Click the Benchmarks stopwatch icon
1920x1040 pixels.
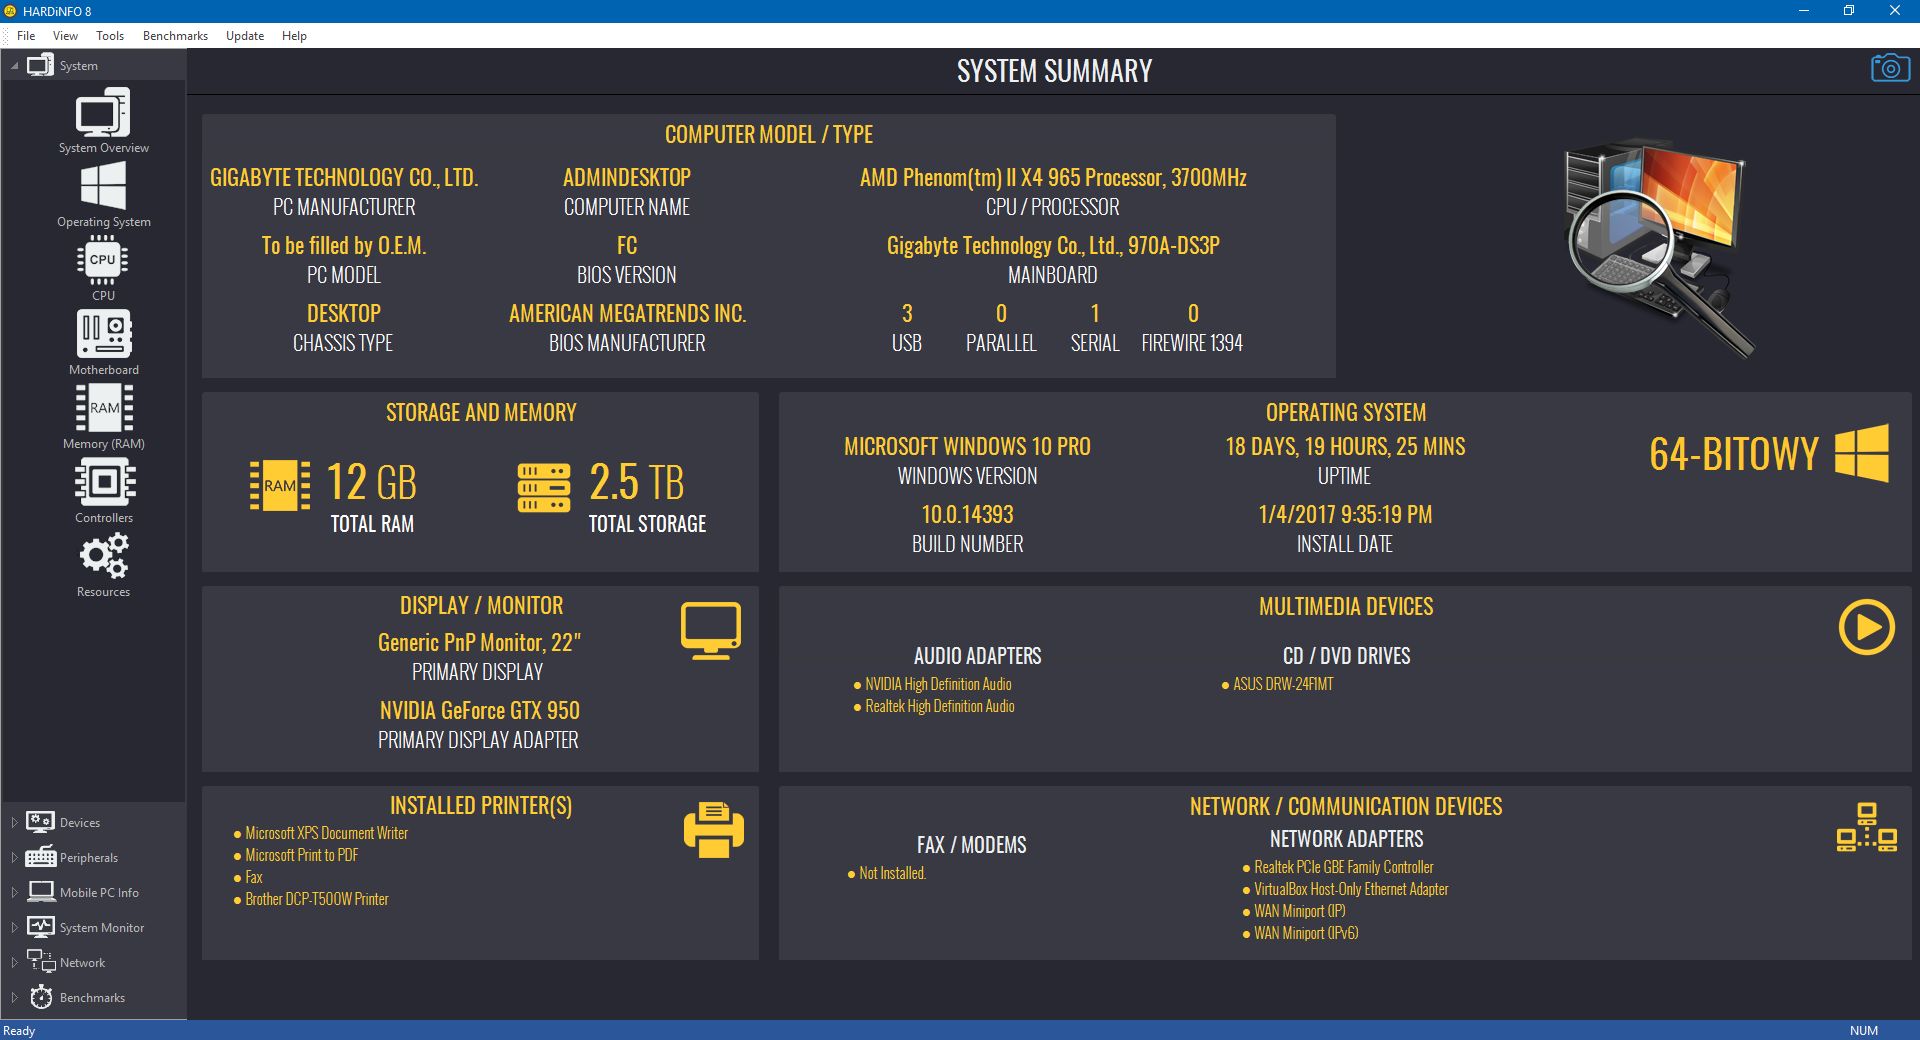[41, 997]
